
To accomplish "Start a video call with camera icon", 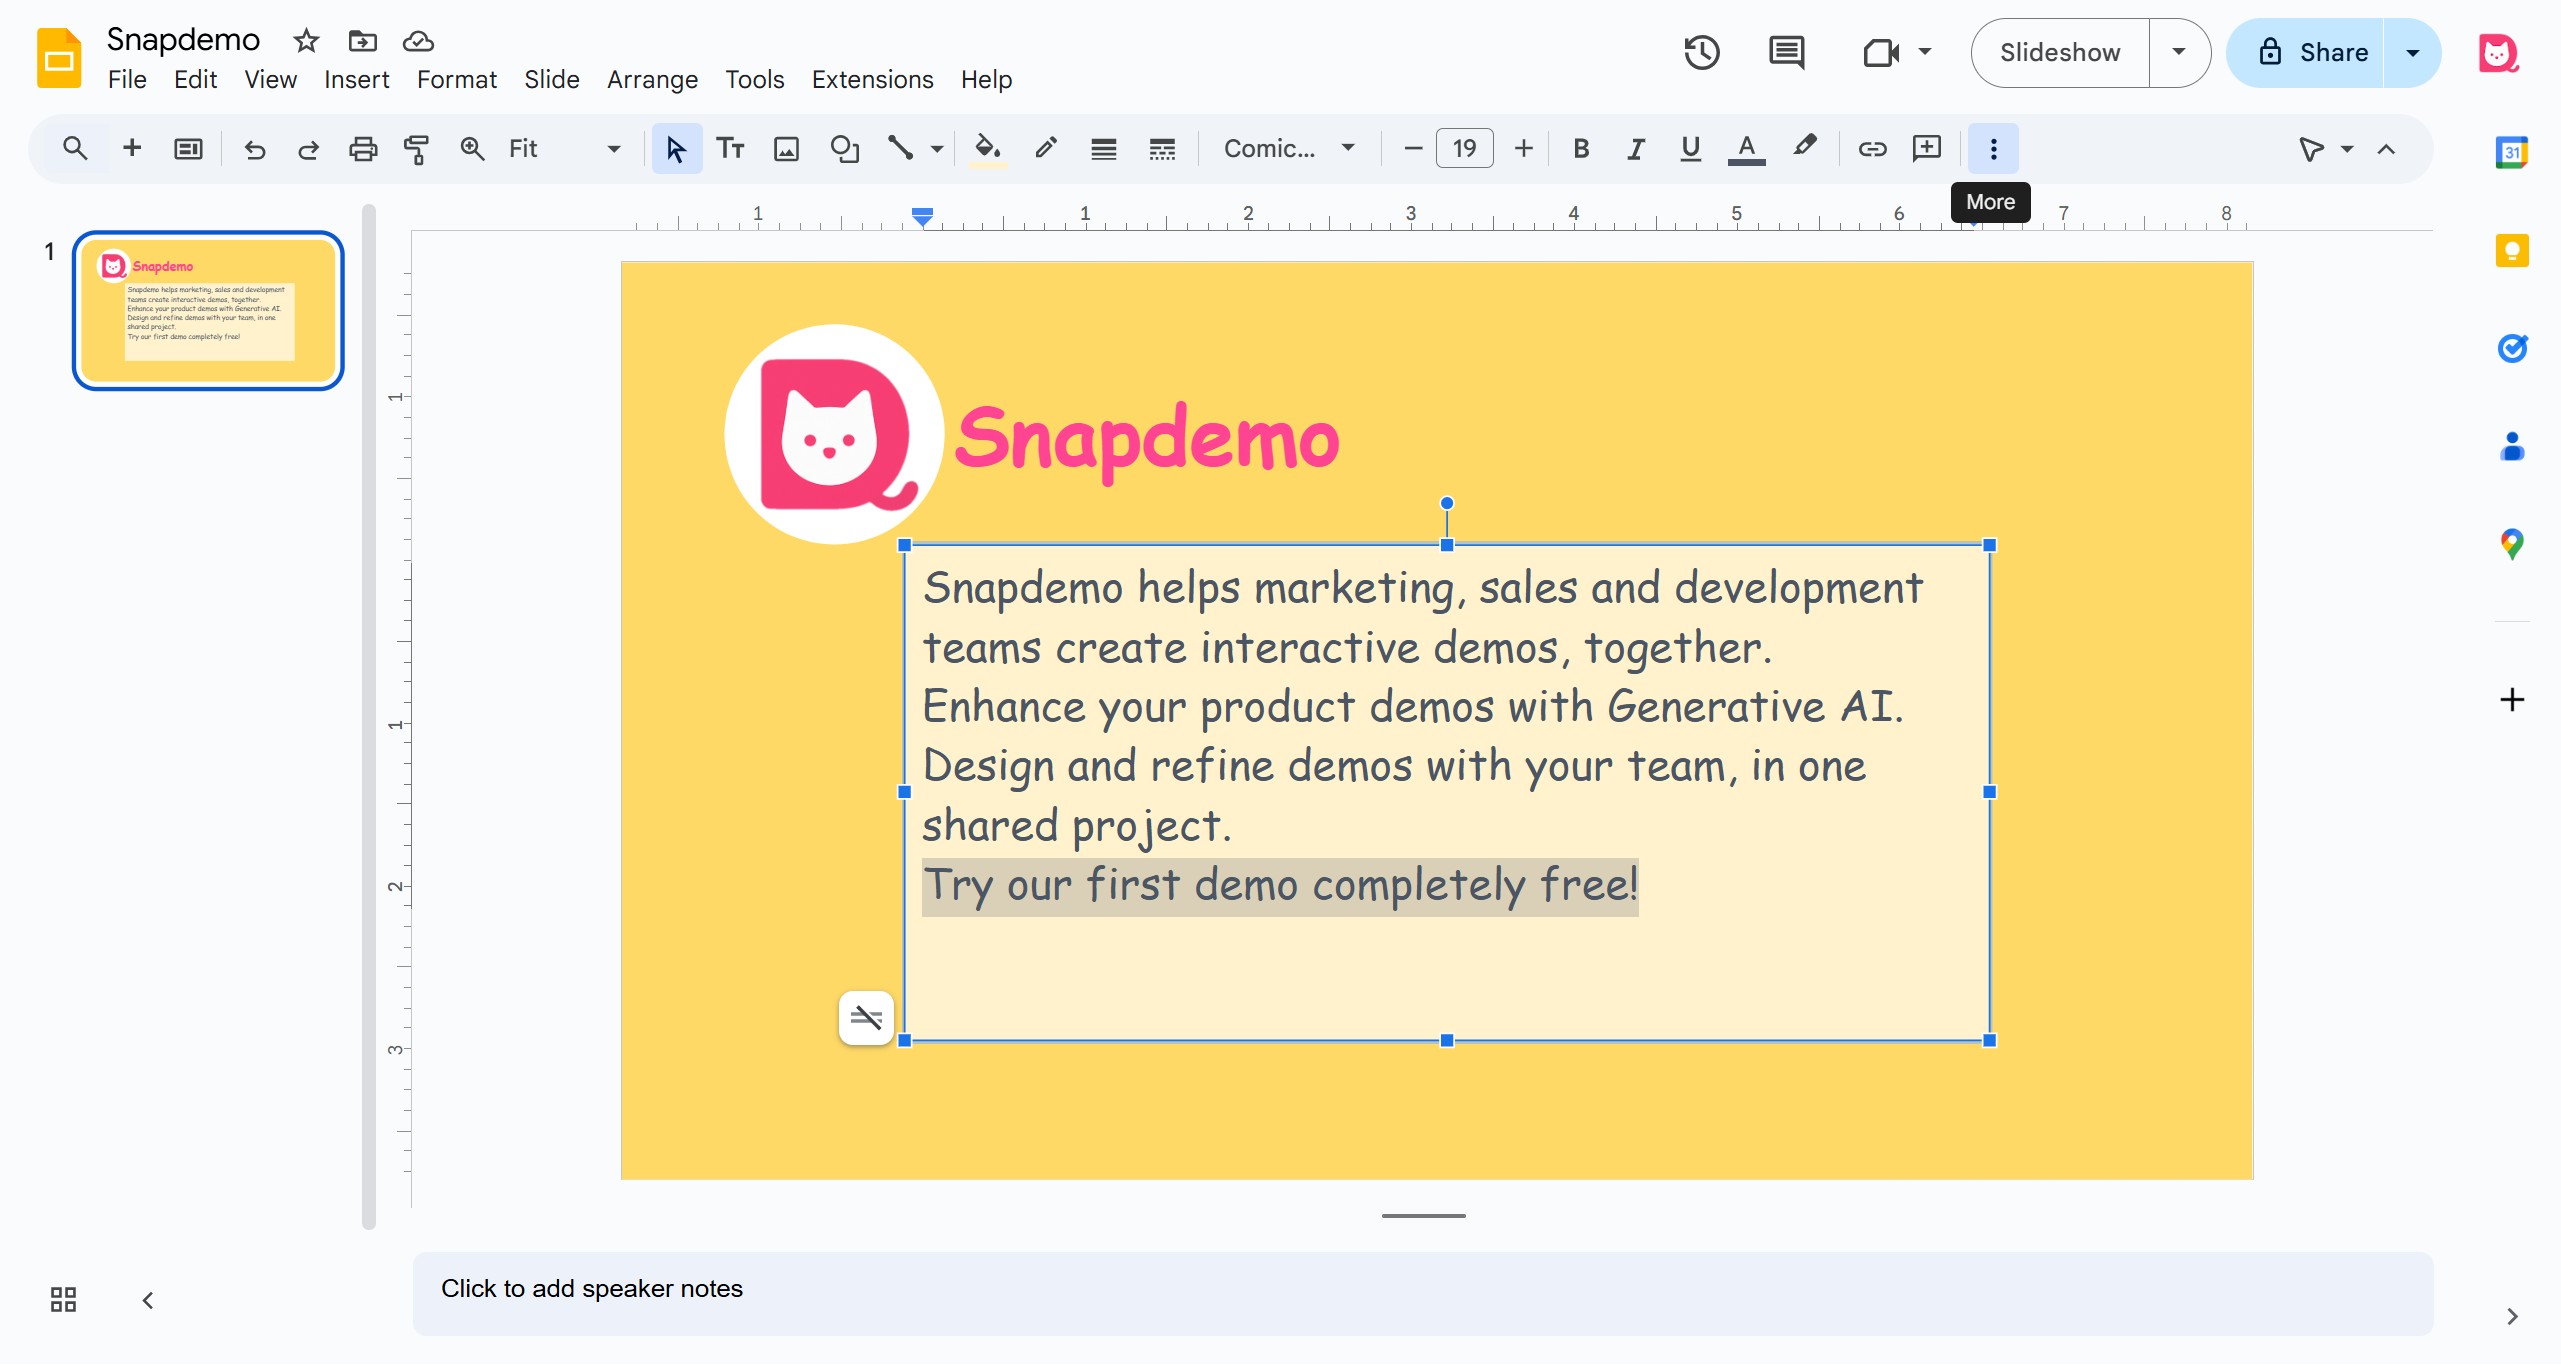I will pos(1881,52).
